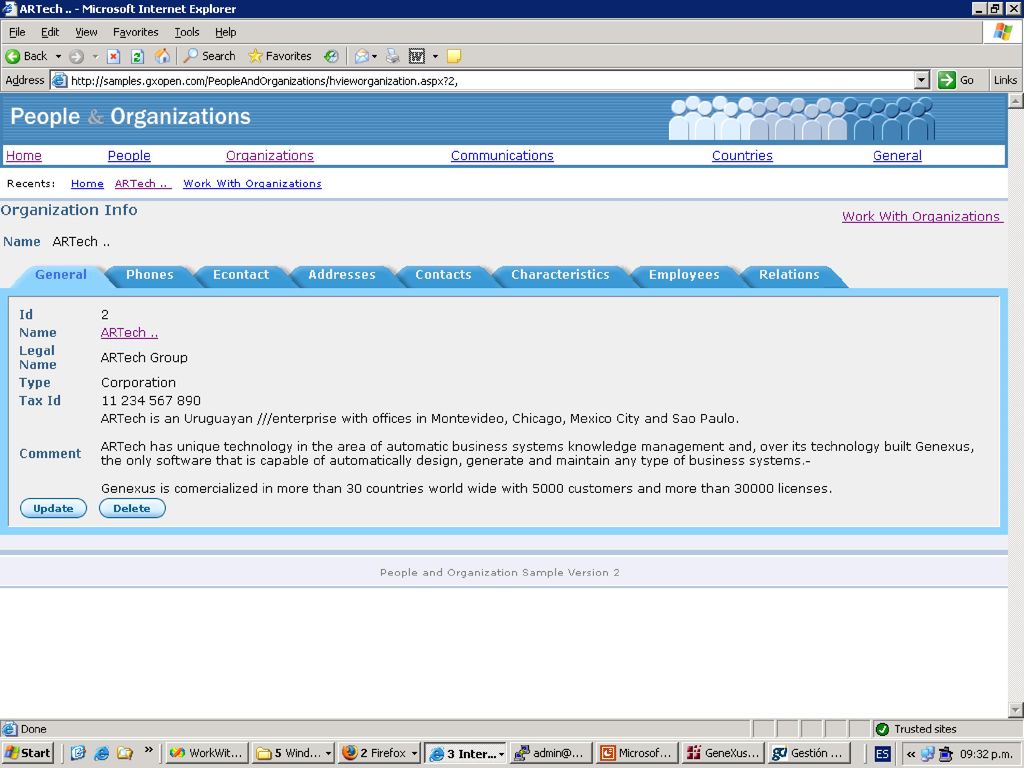Click the Trusted sites status bar entry
Screen dimensions: 1024x768
coord(916,729)
